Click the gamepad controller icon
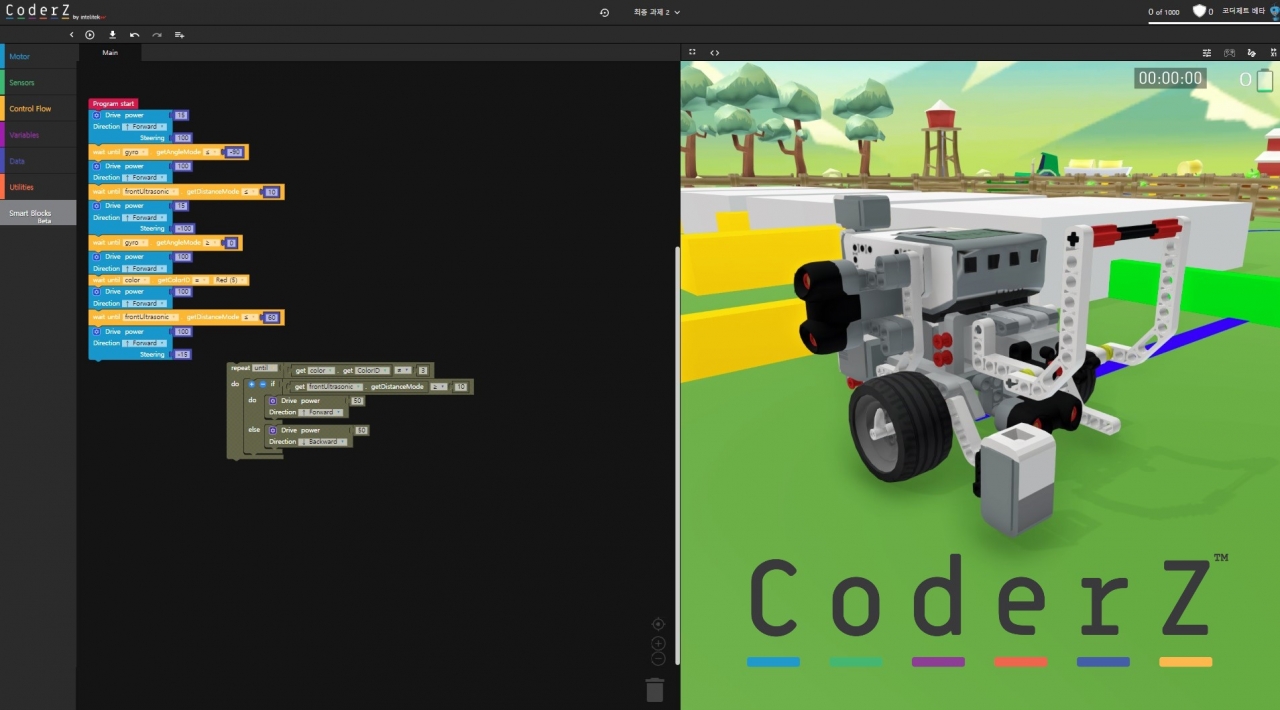 [1229, 53]
